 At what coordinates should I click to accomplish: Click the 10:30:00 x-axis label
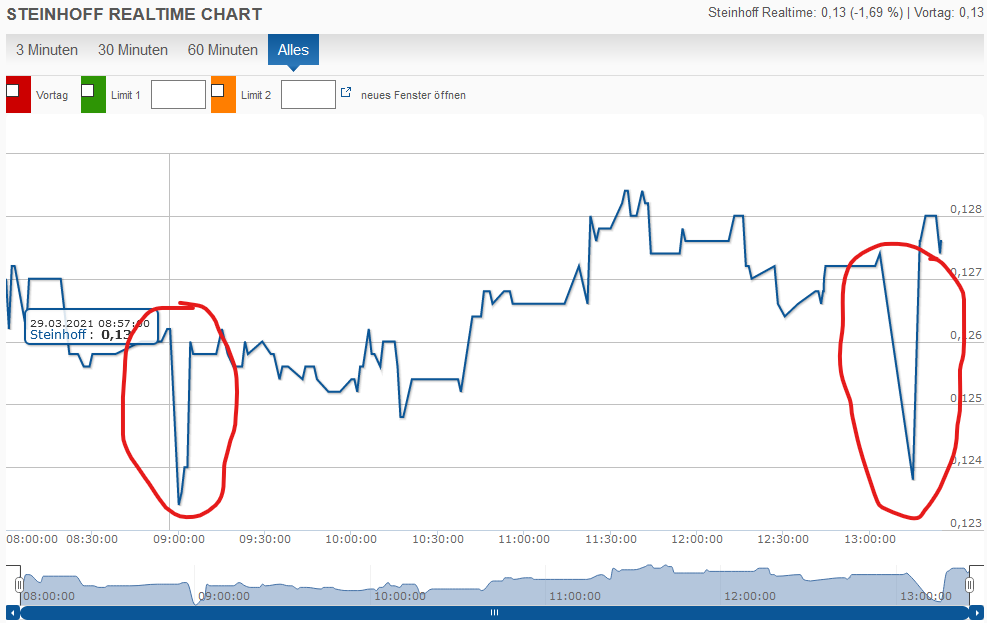[x=438, y=539]
